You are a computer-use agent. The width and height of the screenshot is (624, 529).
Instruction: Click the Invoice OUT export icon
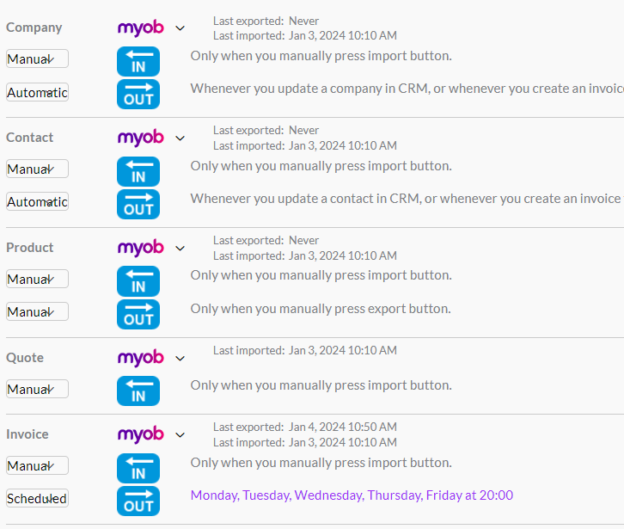pos(138,500)
